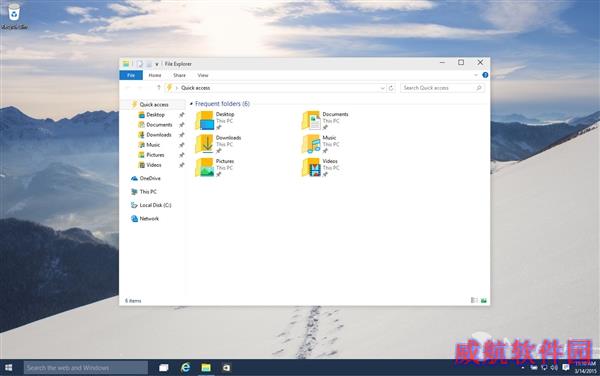Collapse the Frequent folders group
This screenshot has height=376, width=600.
[191, 104]
